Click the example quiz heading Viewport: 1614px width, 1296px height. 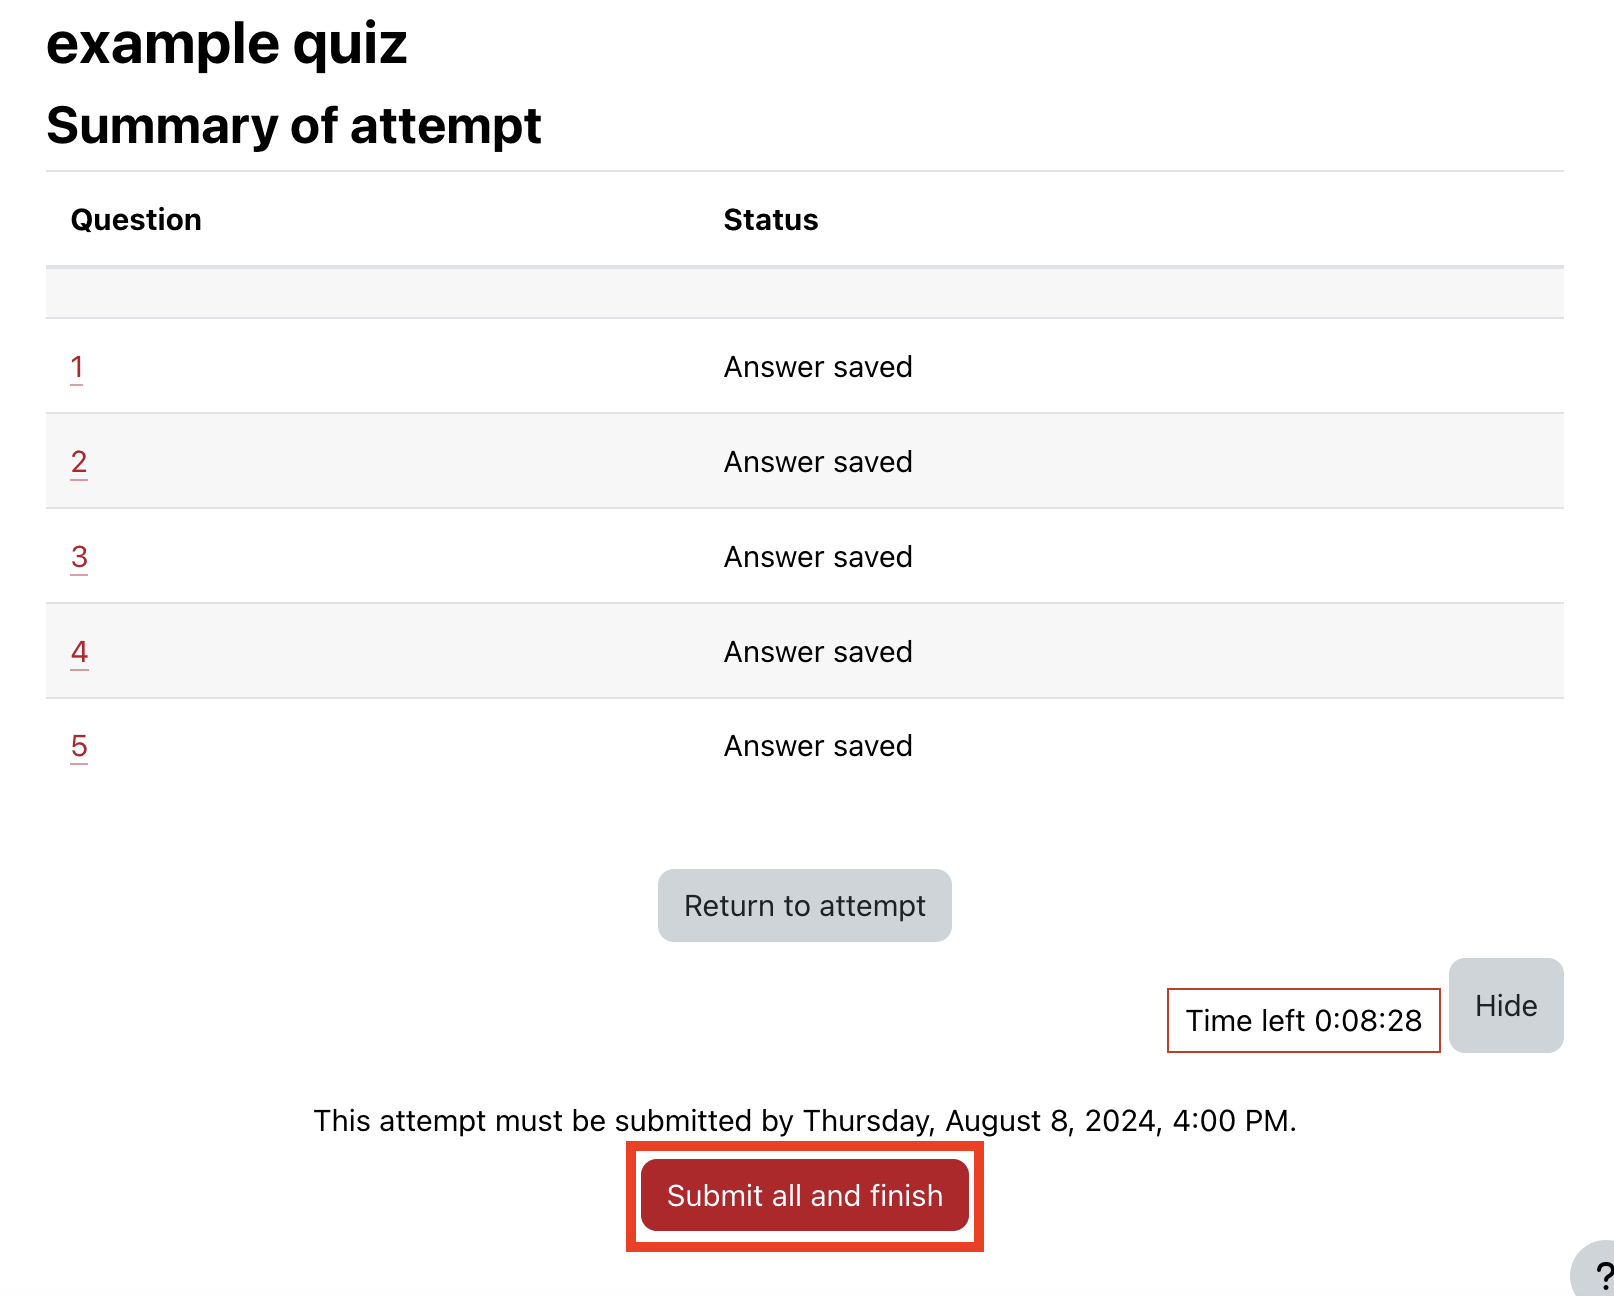point(227,44)
